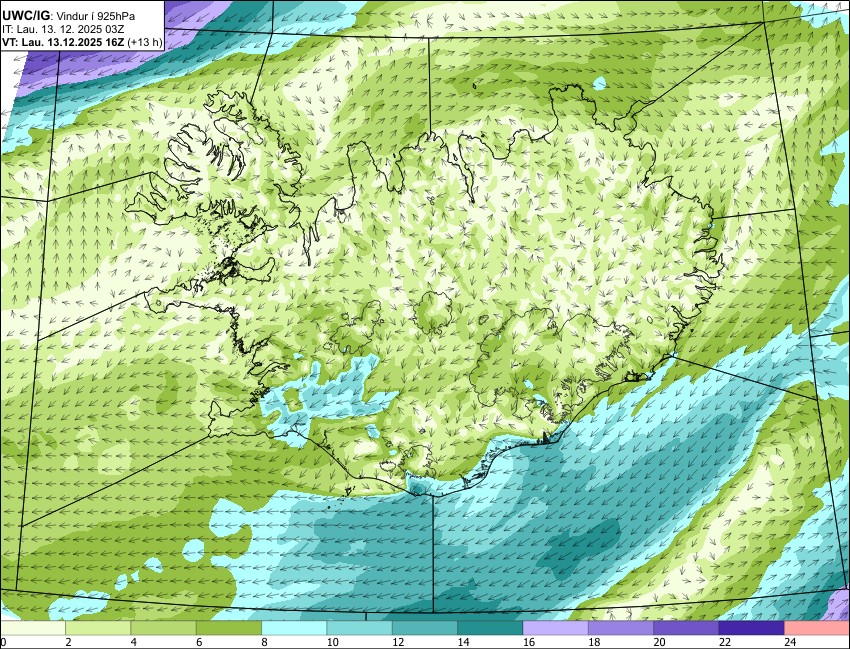Click the 8–10 m/s light cyan legend swatch
Screen dimensions: 850x649
294,628
